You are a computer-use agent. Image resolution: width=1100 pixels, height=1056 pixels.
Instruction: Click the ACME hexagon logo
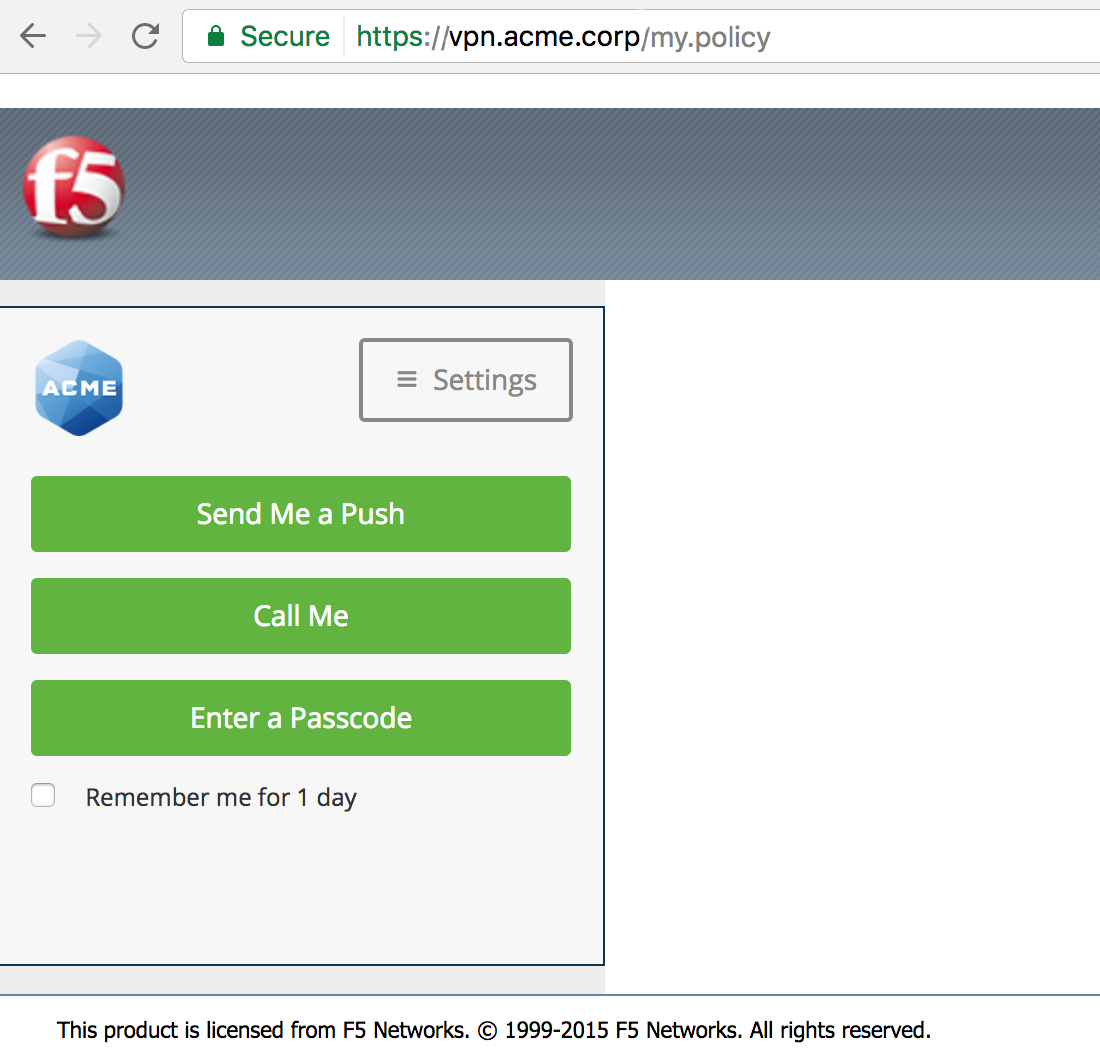[79, 388]
